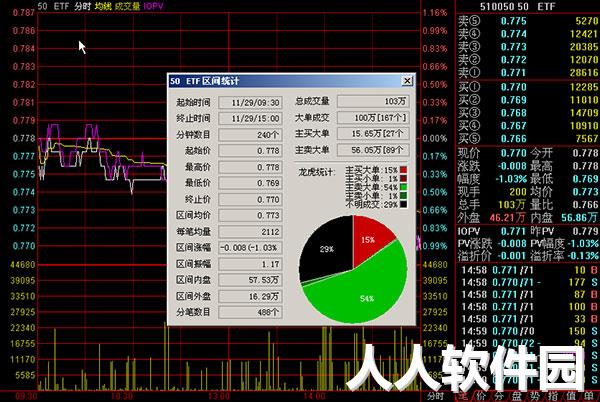Click the 44680 volume label on left axis

[x=23, y=265]
